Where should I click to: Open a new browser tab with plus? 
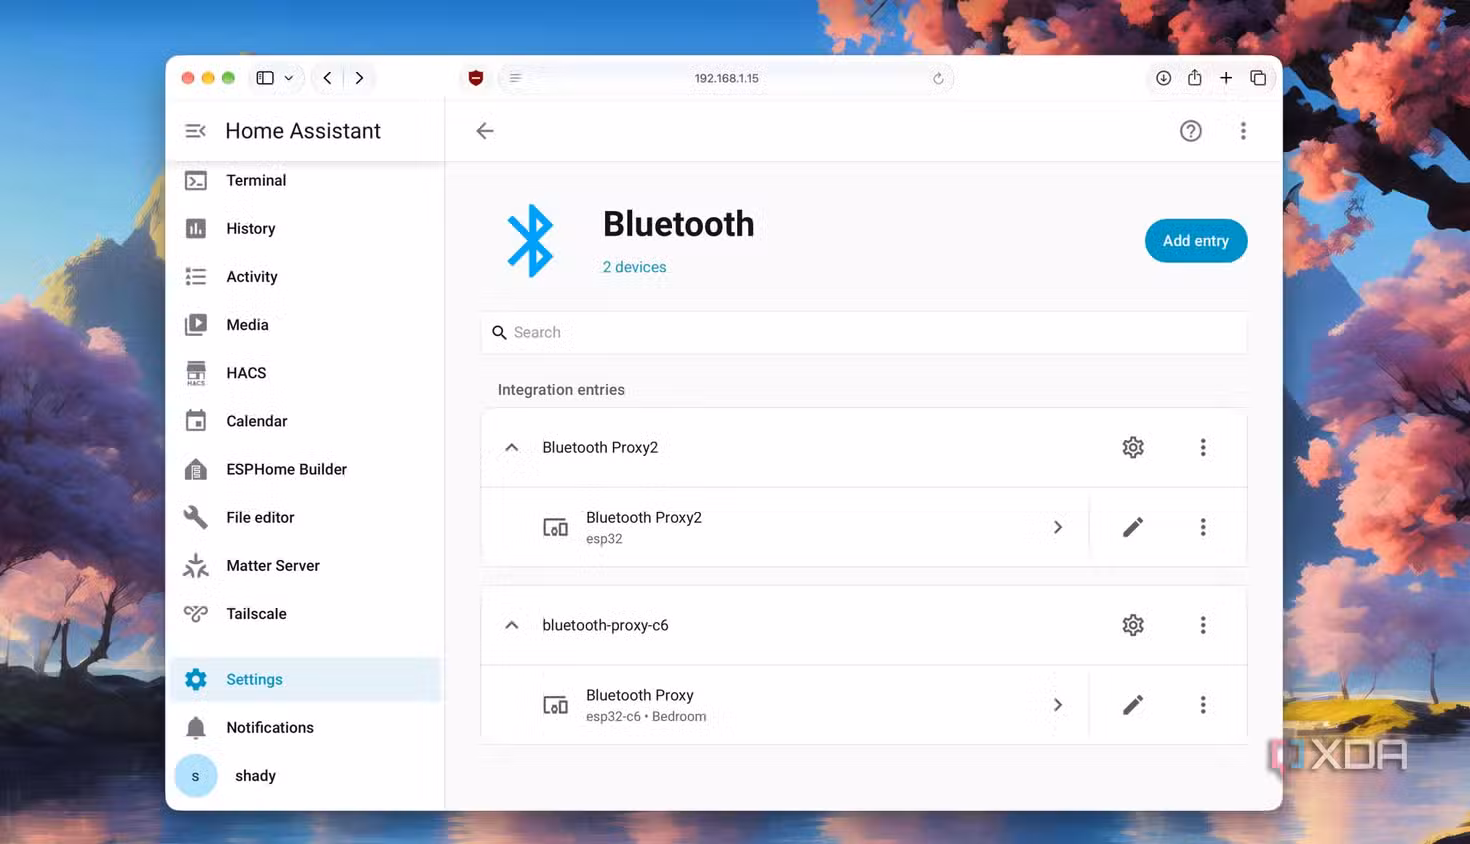[1226, 78]
